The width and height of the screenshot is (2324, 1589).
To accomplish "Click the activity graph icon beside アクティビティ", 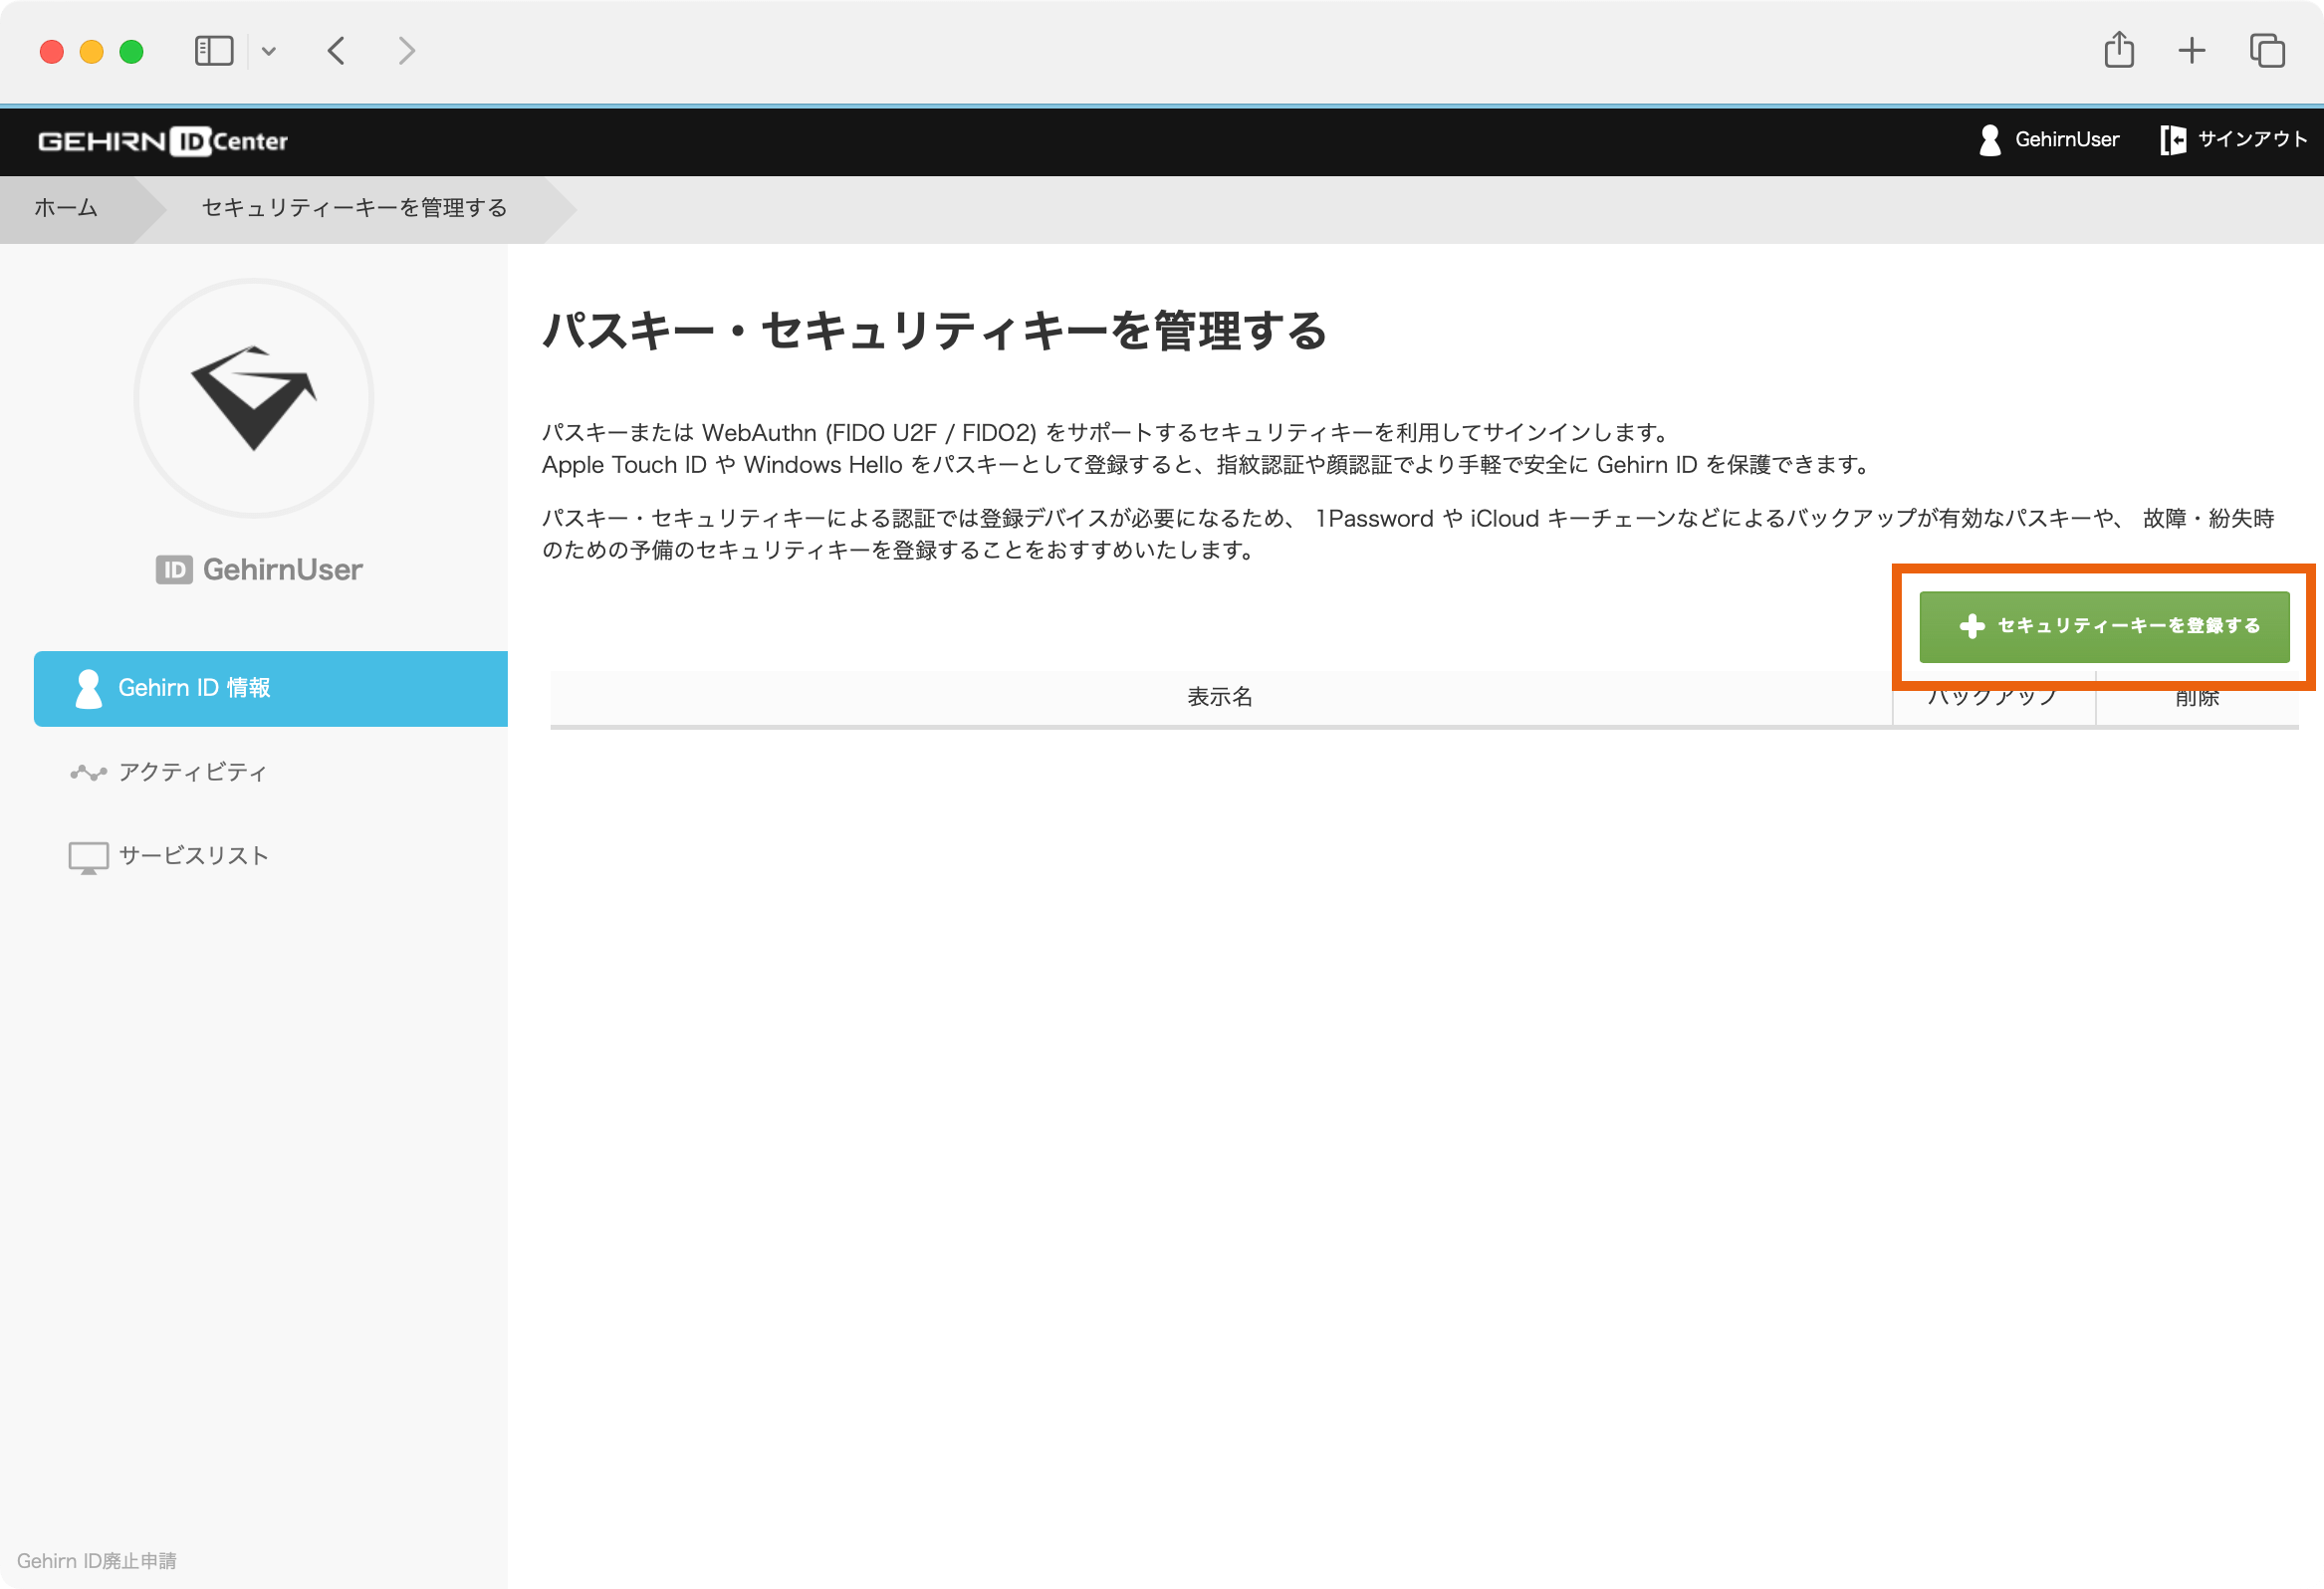I will [87, 772].
